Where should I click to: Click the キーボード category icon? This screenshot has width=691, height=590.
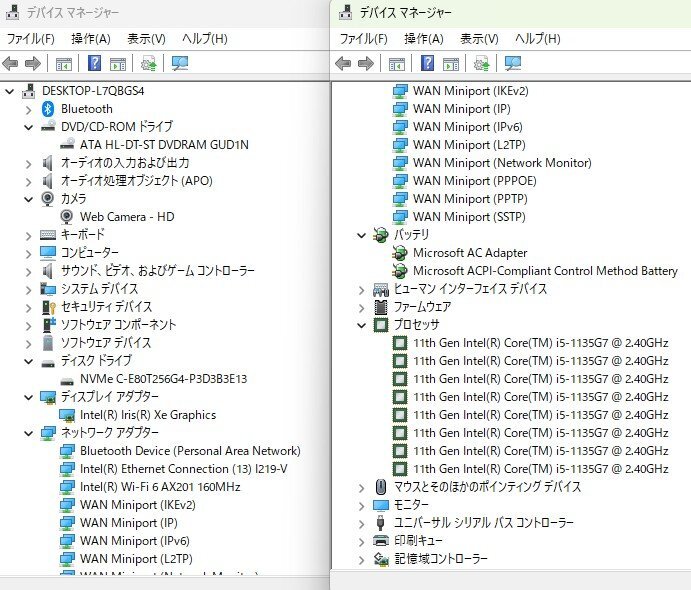click(48, 235)
